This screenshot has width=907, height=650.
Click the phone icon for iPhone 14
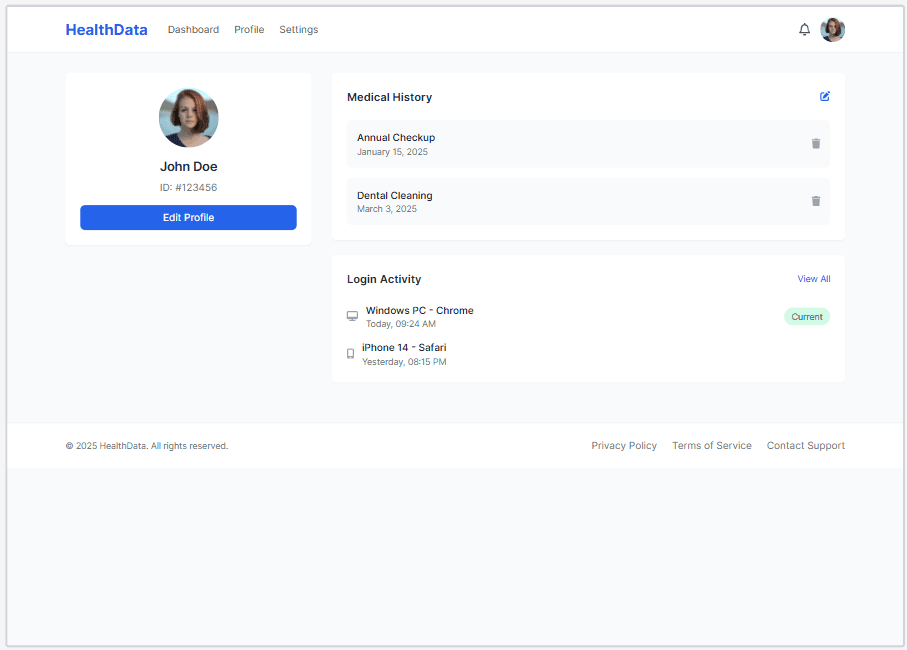[350, 354]
